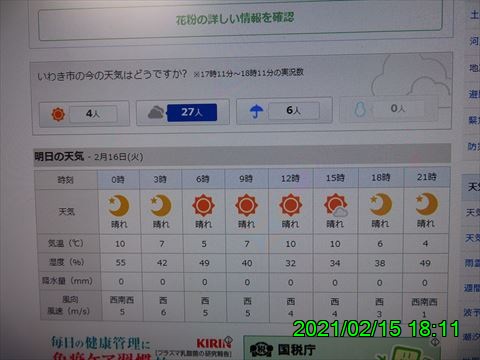Image resolution: width=480 pixels, height=360 pixels.
Task: Click the 21時 moon weather icon
Action: tap(427, 204)
